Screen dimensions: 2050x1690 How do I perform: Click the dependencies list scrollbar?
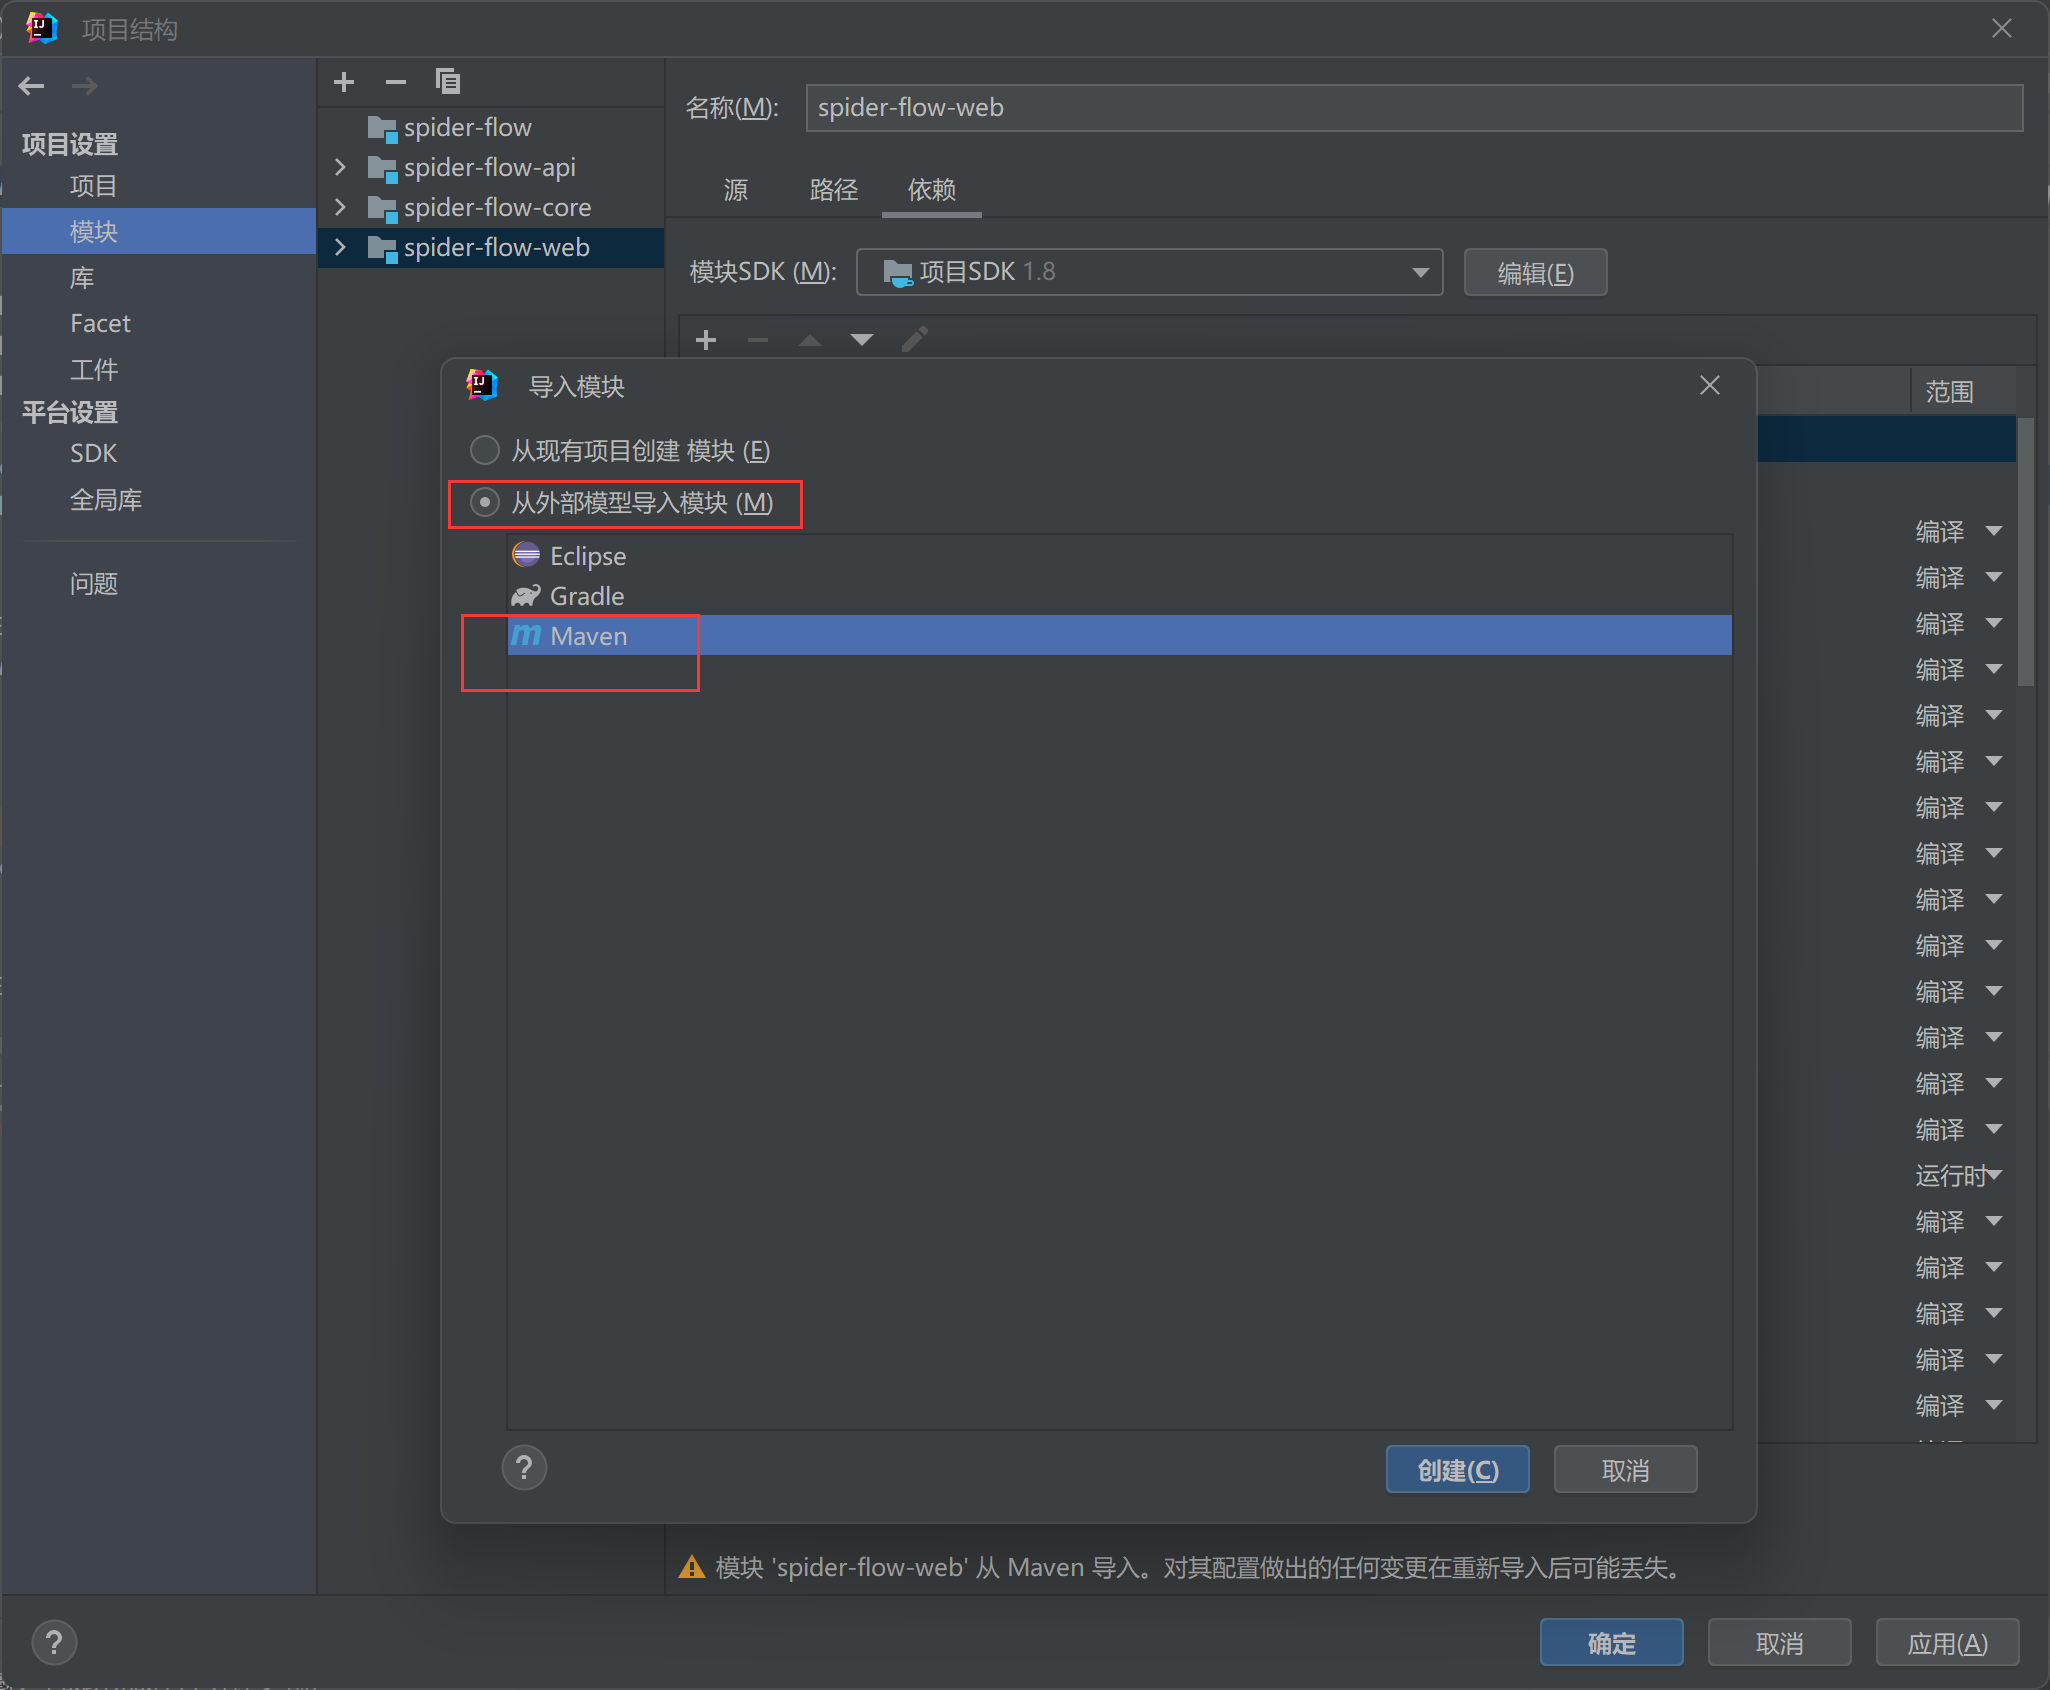(x=2026, y=552)
